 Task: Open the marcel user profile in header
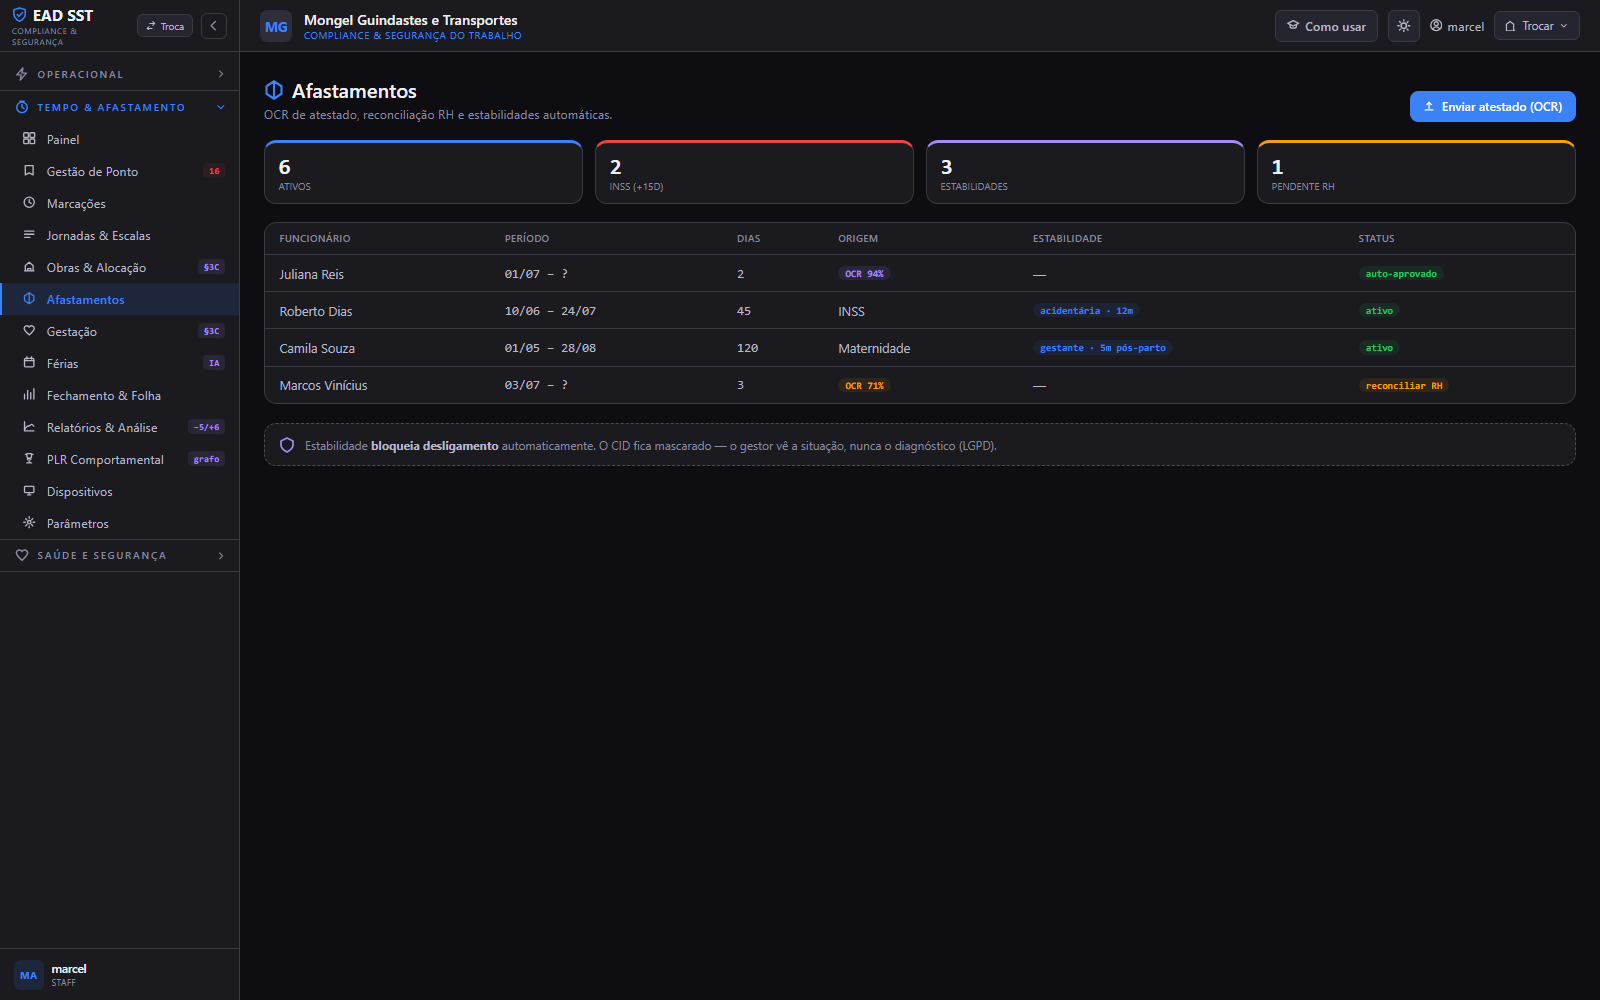[1457, 26]
